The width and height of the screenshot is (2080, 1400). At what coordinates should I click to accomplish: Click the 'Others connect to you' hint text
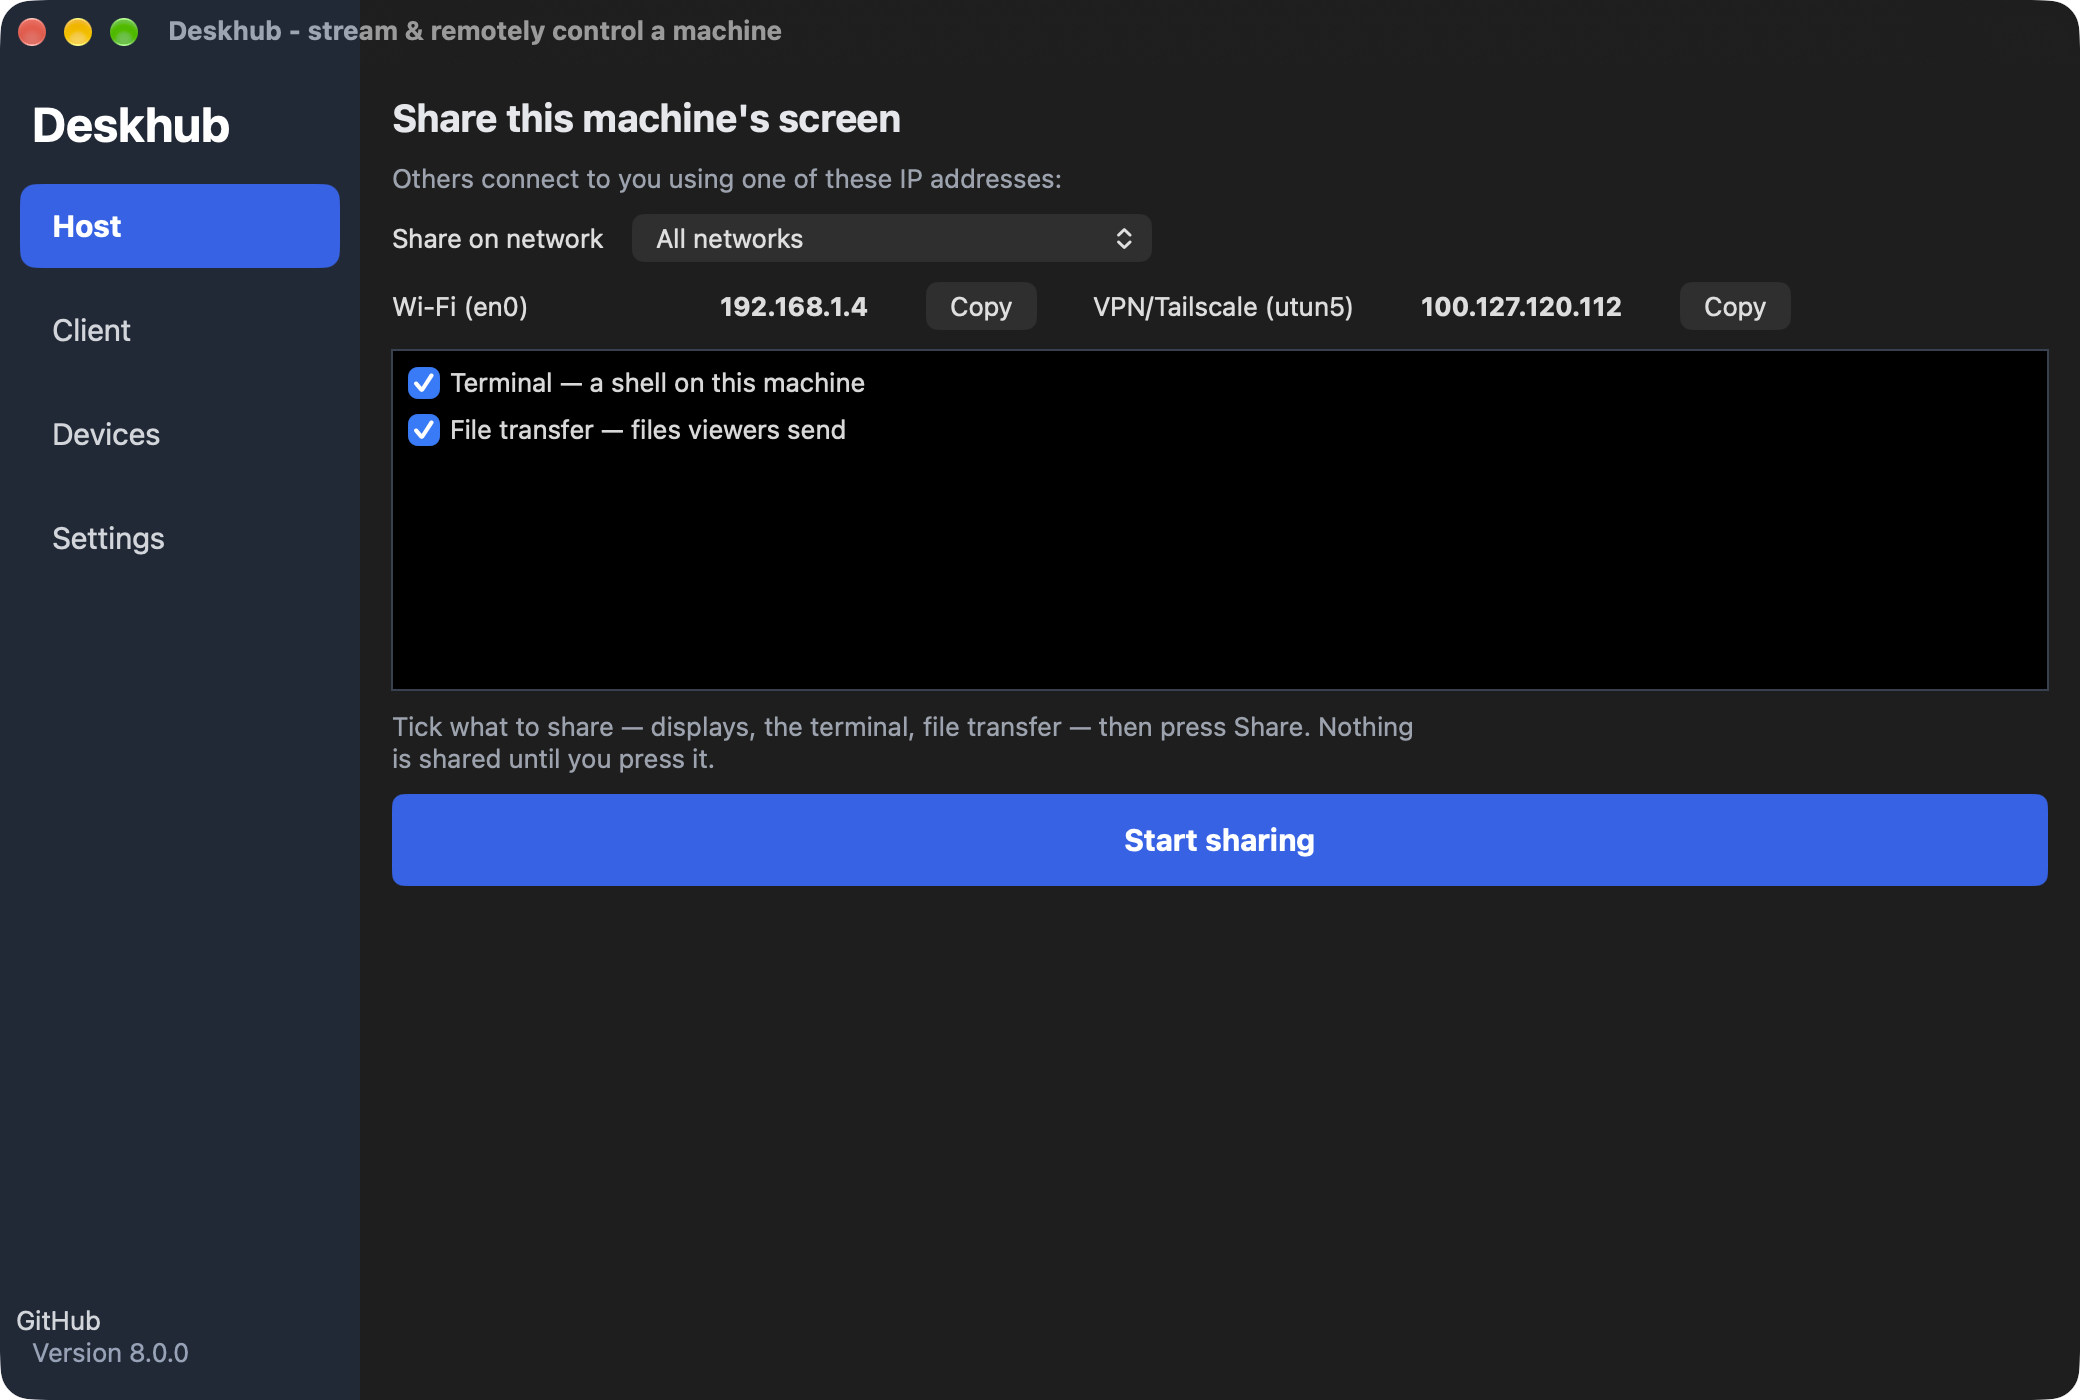tap(727, 178)
